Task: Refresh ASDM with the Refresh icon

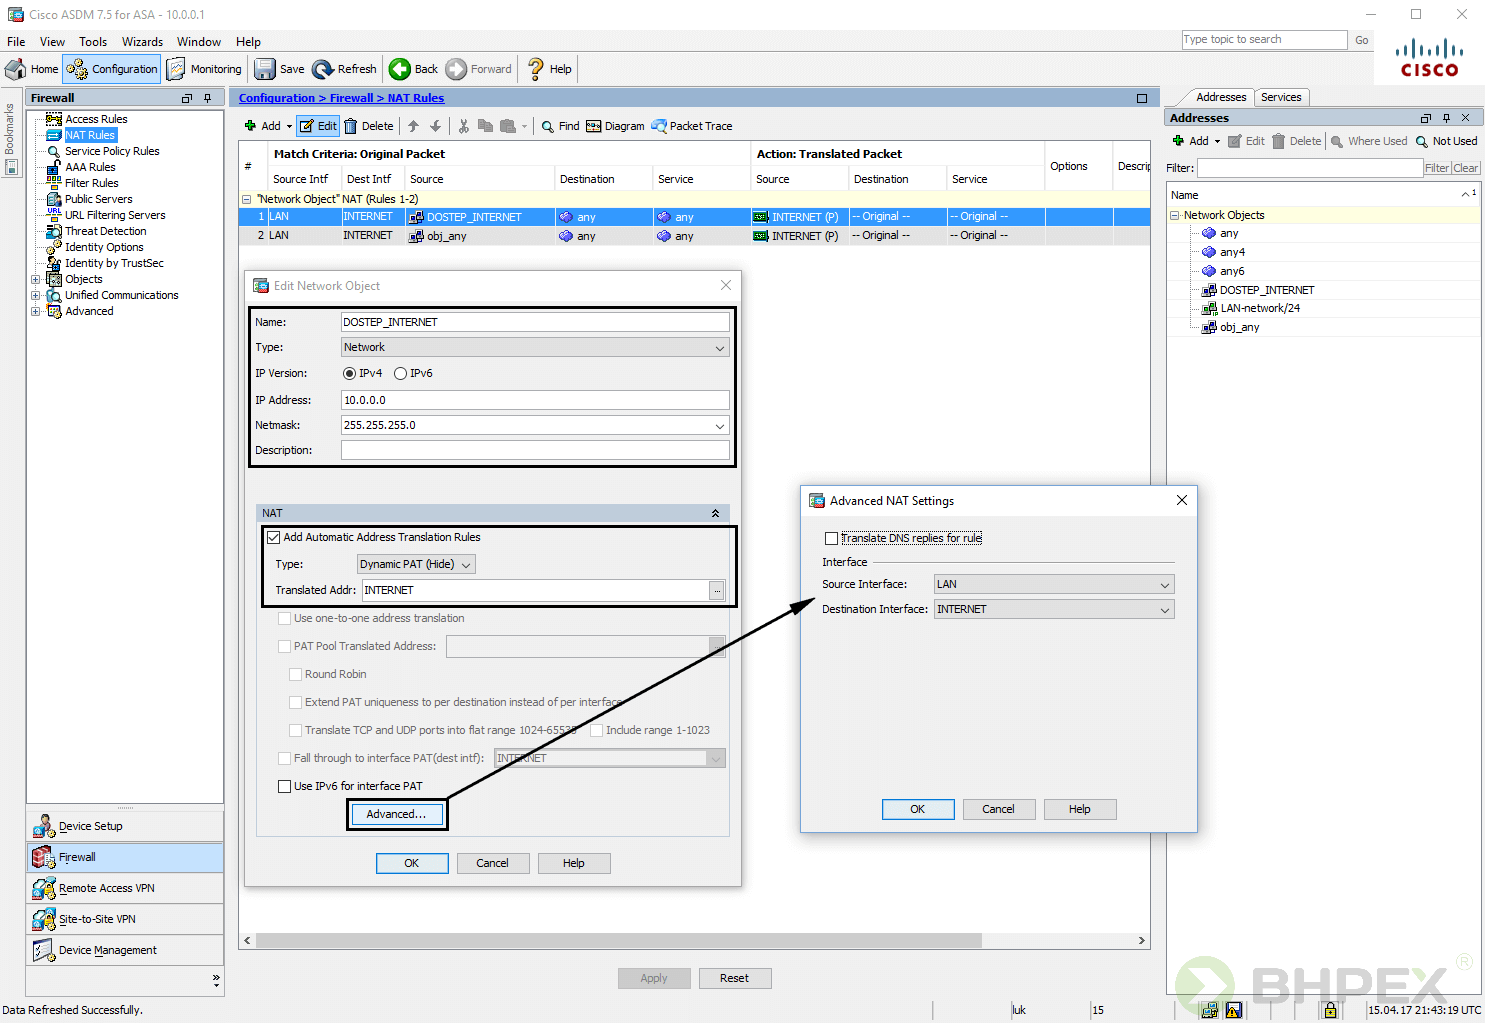Action: click(344, 69)
